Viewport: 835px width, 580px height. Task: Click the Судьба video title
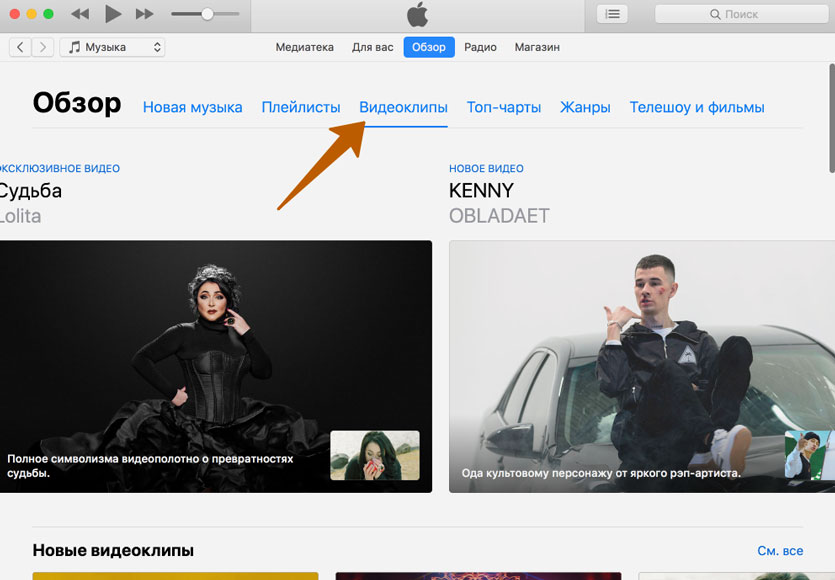tap(30, 191)
